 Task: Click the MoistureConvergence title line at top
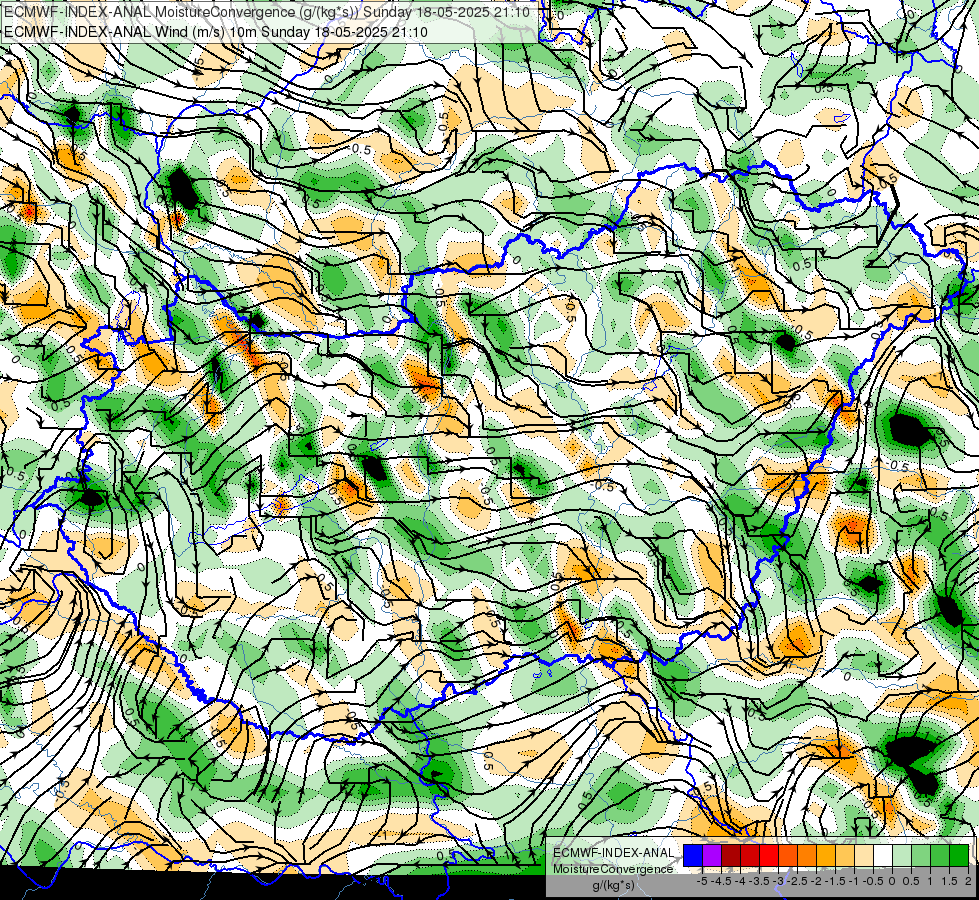(x=267, y=12)
